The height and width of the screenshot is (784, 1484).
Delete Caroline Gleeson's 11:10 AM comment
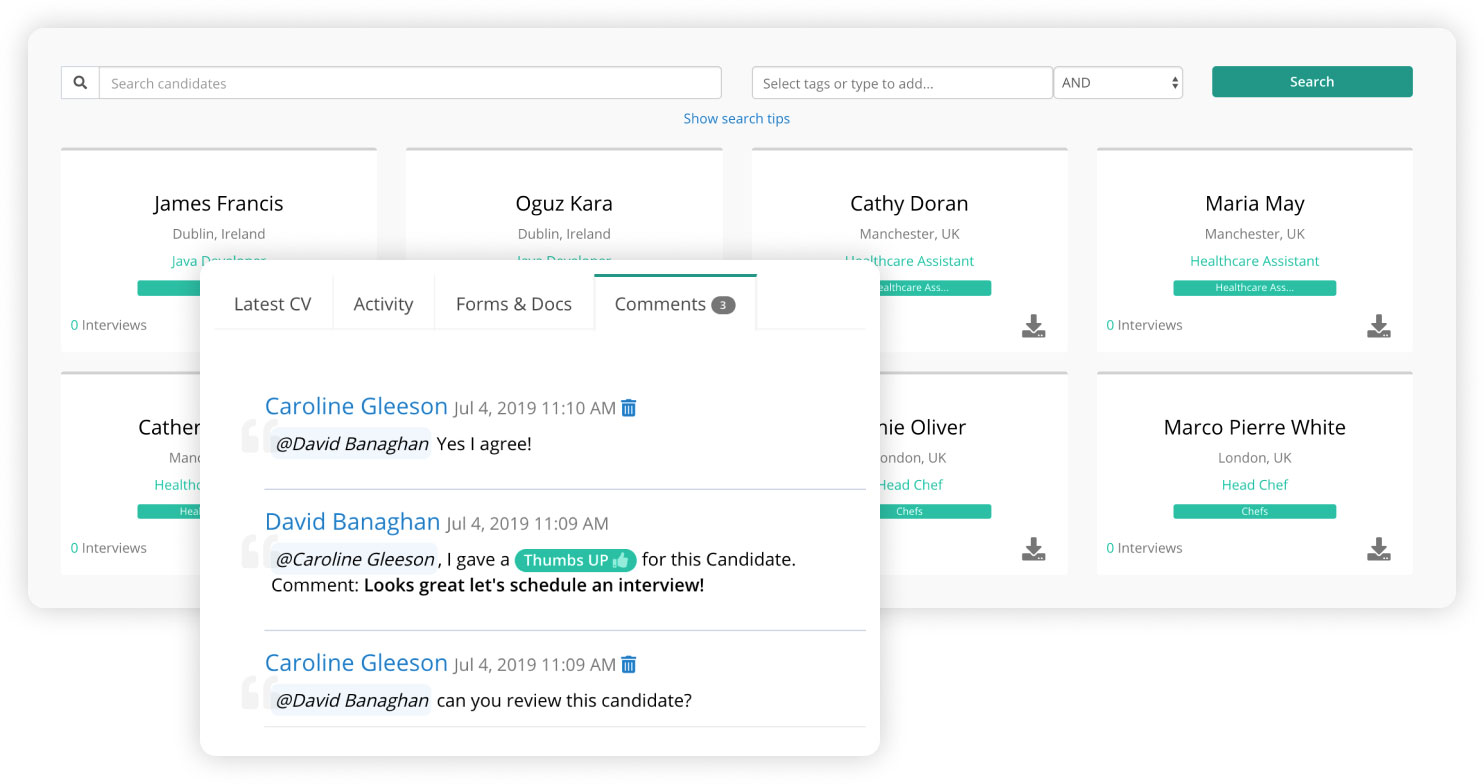coord(629,408)
